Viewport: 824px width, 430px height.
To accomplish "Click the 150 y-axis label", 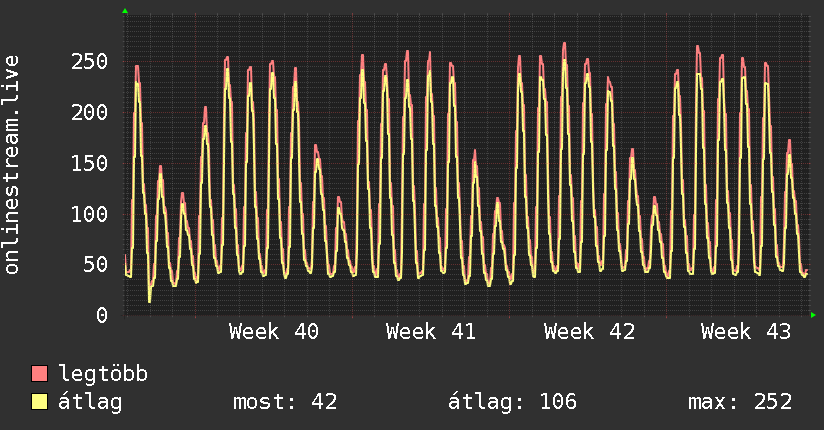I will (89, 163).
